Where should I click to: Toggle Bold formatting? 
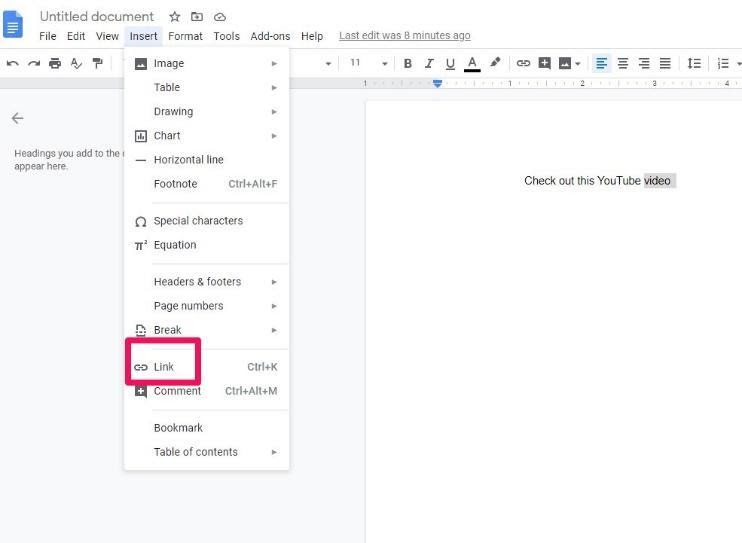407,63
